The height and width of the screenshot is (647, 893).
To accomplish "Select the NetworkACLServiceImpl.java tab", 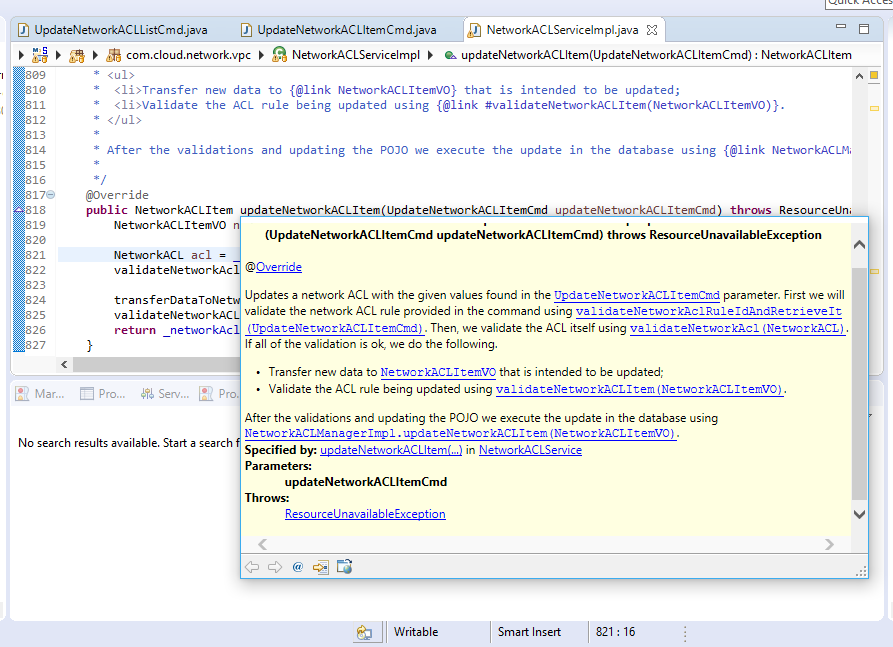I will coord(562,30).
